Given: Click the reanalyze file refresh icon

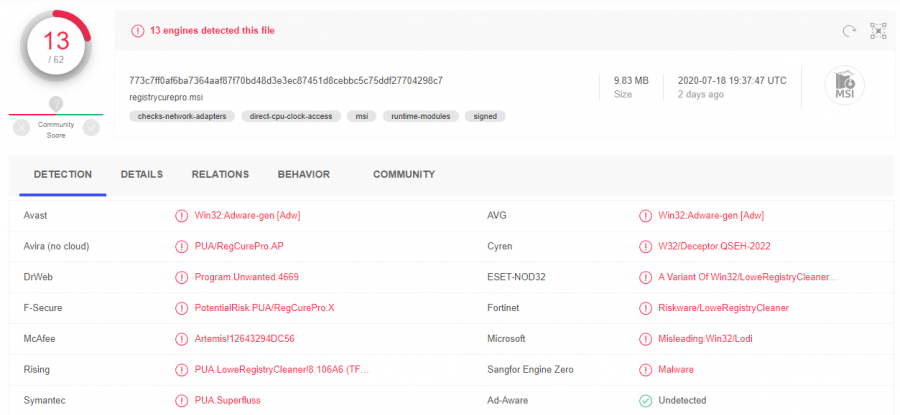Looking at the screenshot, I should click(x=849, y=31).
